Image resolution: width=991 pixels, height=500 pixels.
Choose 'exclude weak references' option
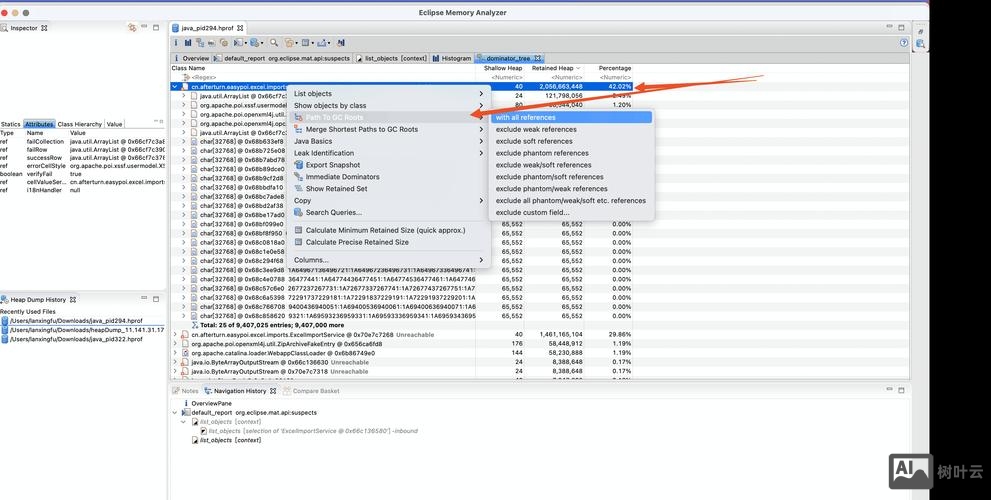click(535, 129)
